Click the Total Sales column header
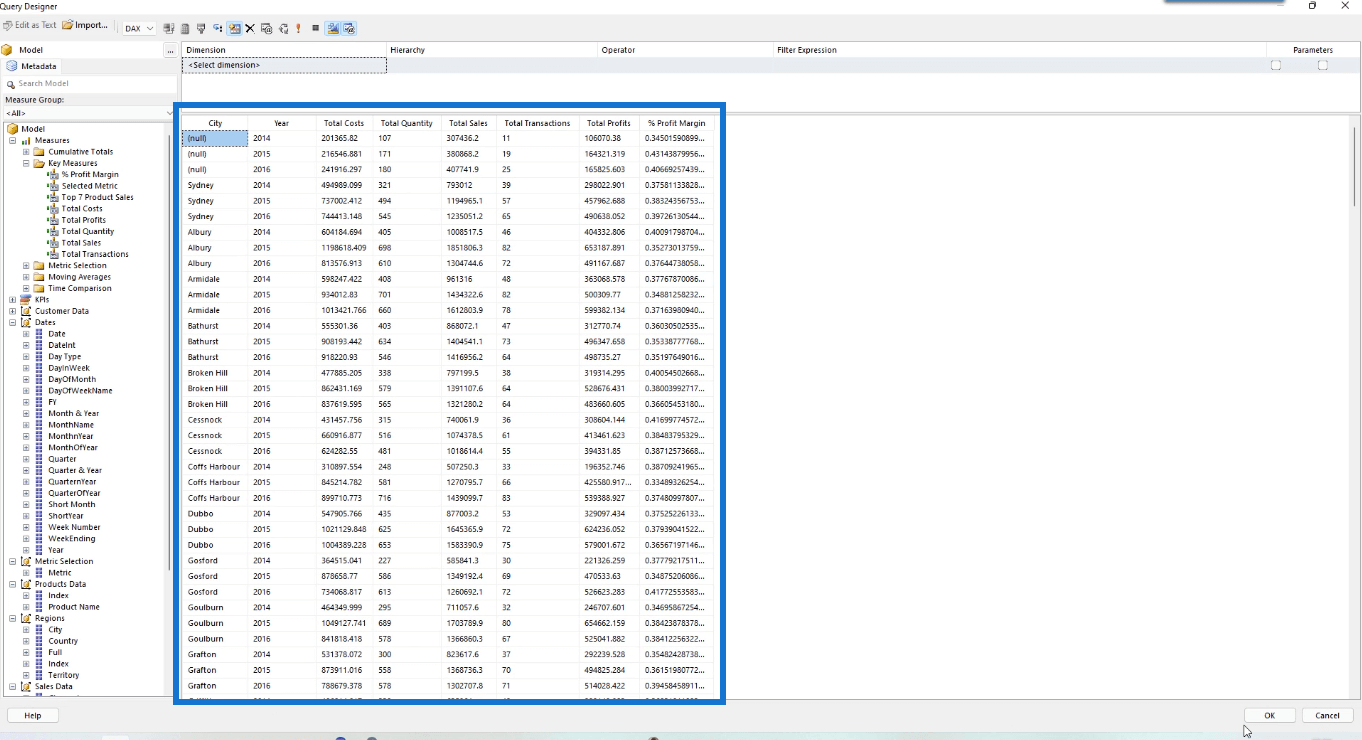This screenshot has width=1362, height=740. (x=468, y=123)
